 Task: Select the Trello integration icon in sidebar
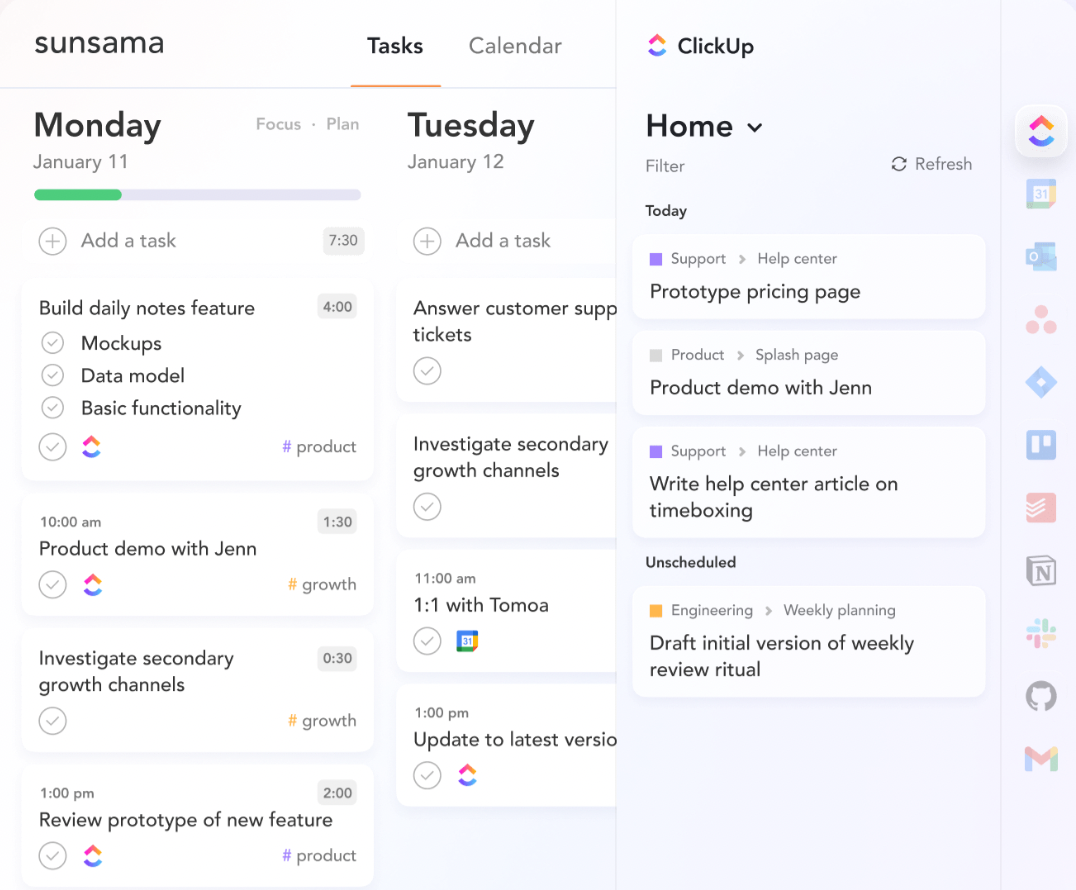coord(1041,445)
